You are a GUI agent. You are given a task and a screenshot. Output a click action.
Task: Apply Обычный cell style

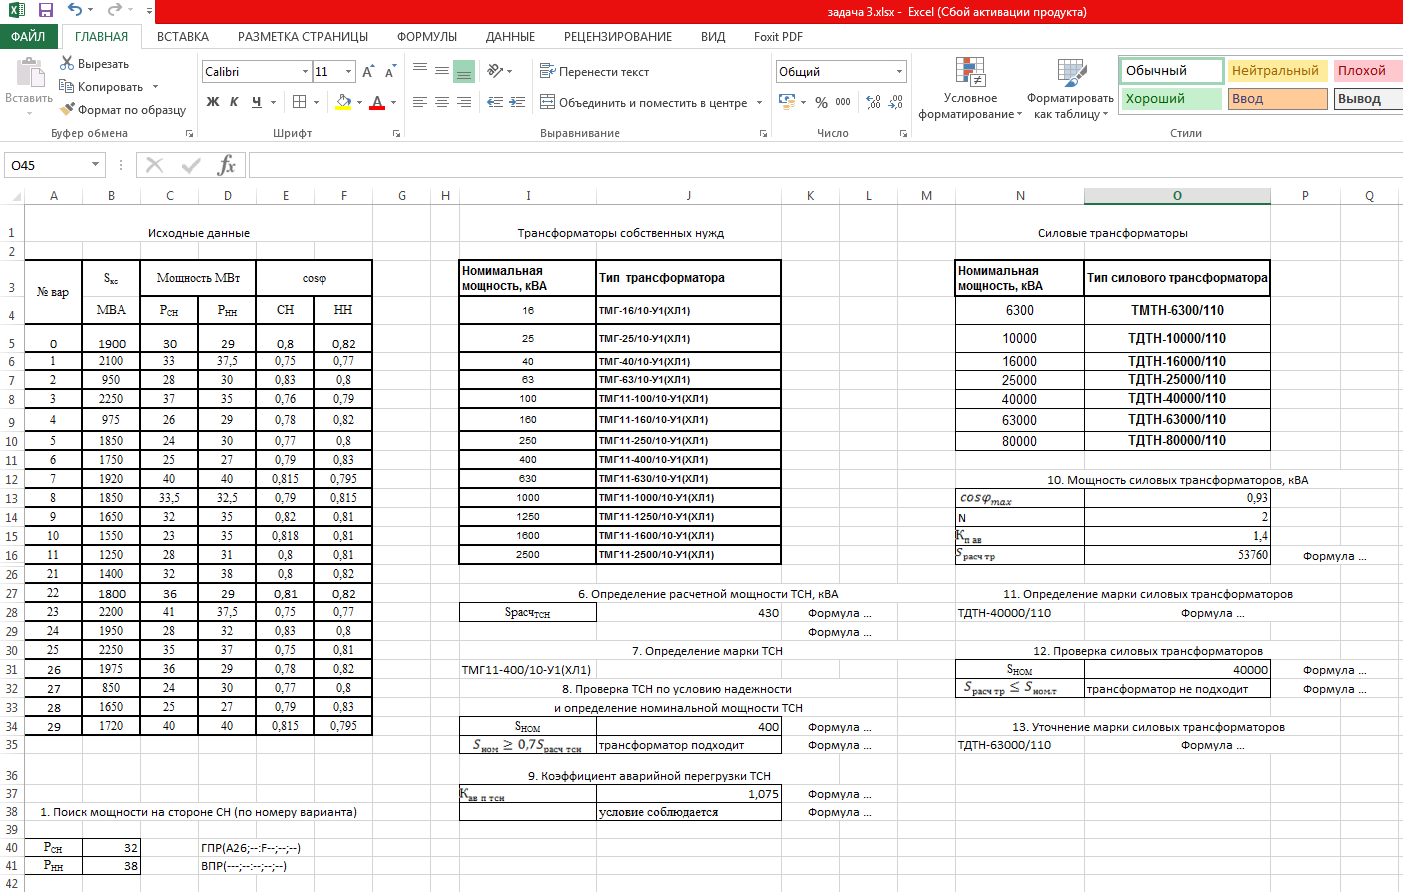(x=1171, y=71)
